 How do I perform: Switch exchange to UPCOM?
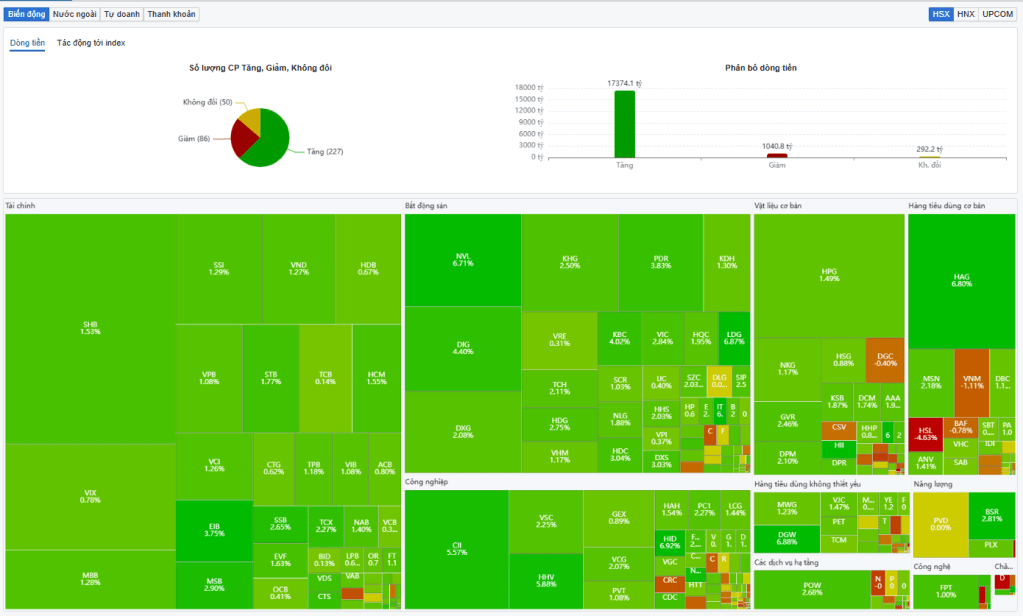[997, 14]
